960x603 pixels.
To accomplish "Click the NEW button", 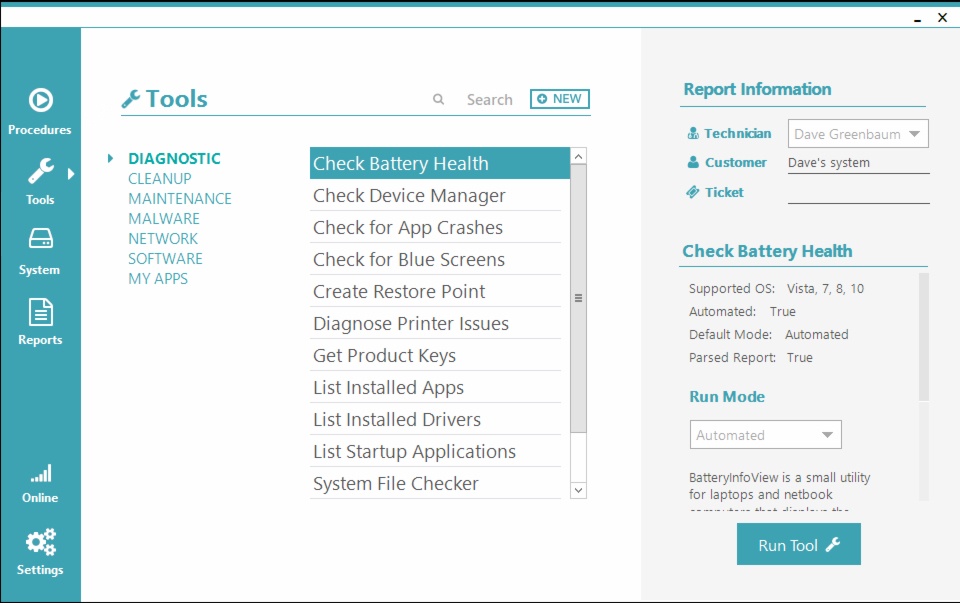I will [x=559, y=99].
